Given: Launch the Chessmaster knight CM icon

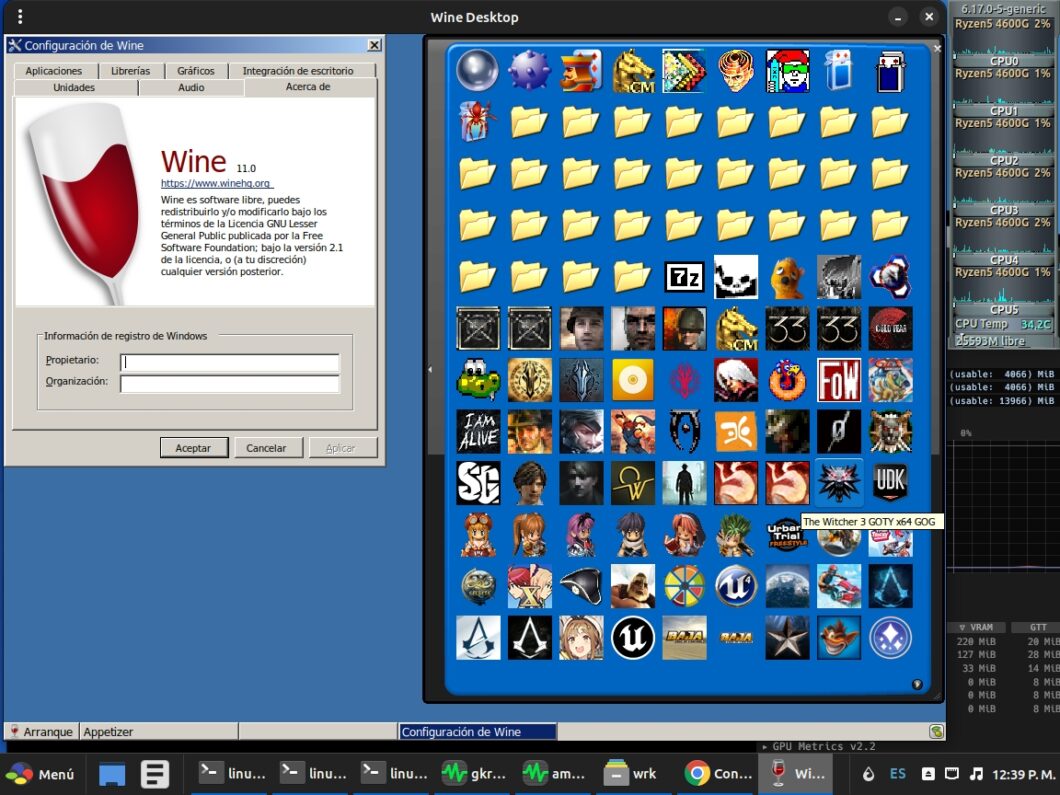Looking at the screenshot, I should tap(633, 70).
